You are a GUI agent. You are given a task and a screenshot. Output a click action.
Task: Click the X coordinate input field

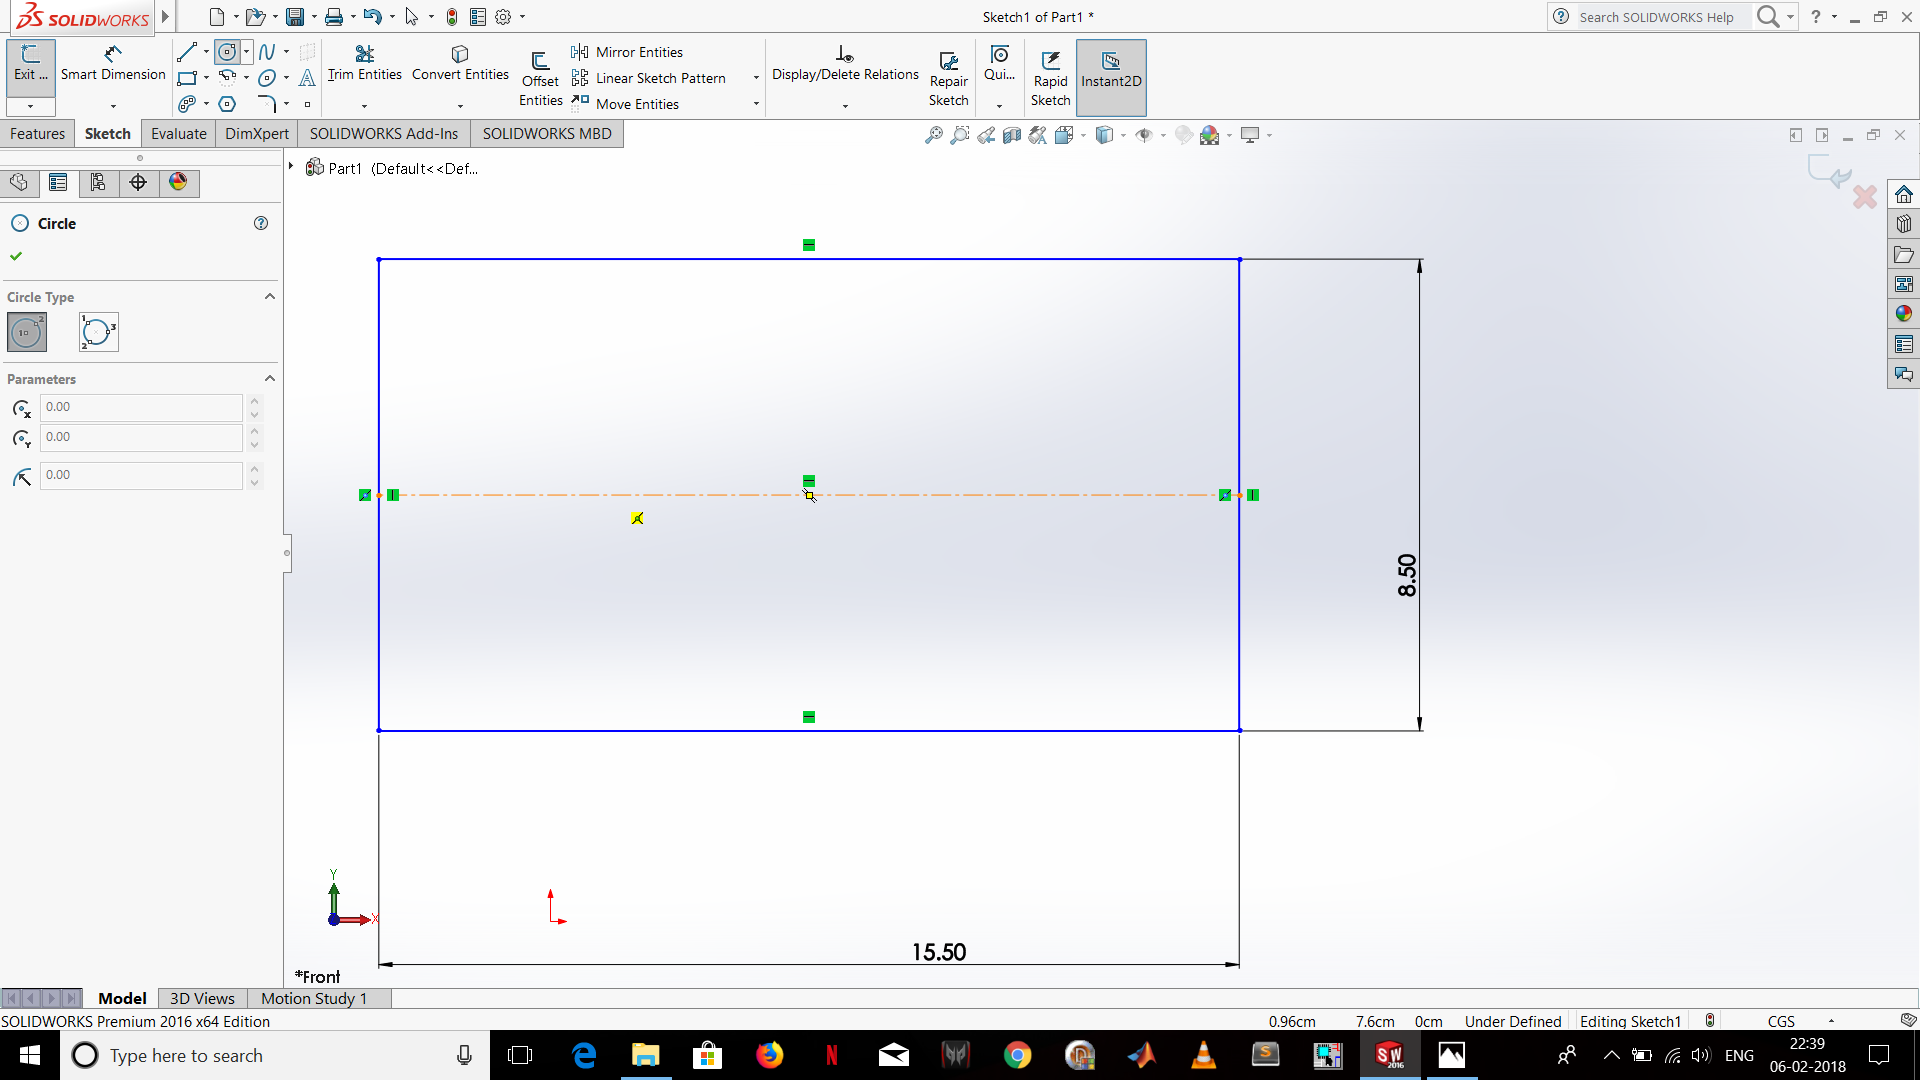[x=141, y=406]
